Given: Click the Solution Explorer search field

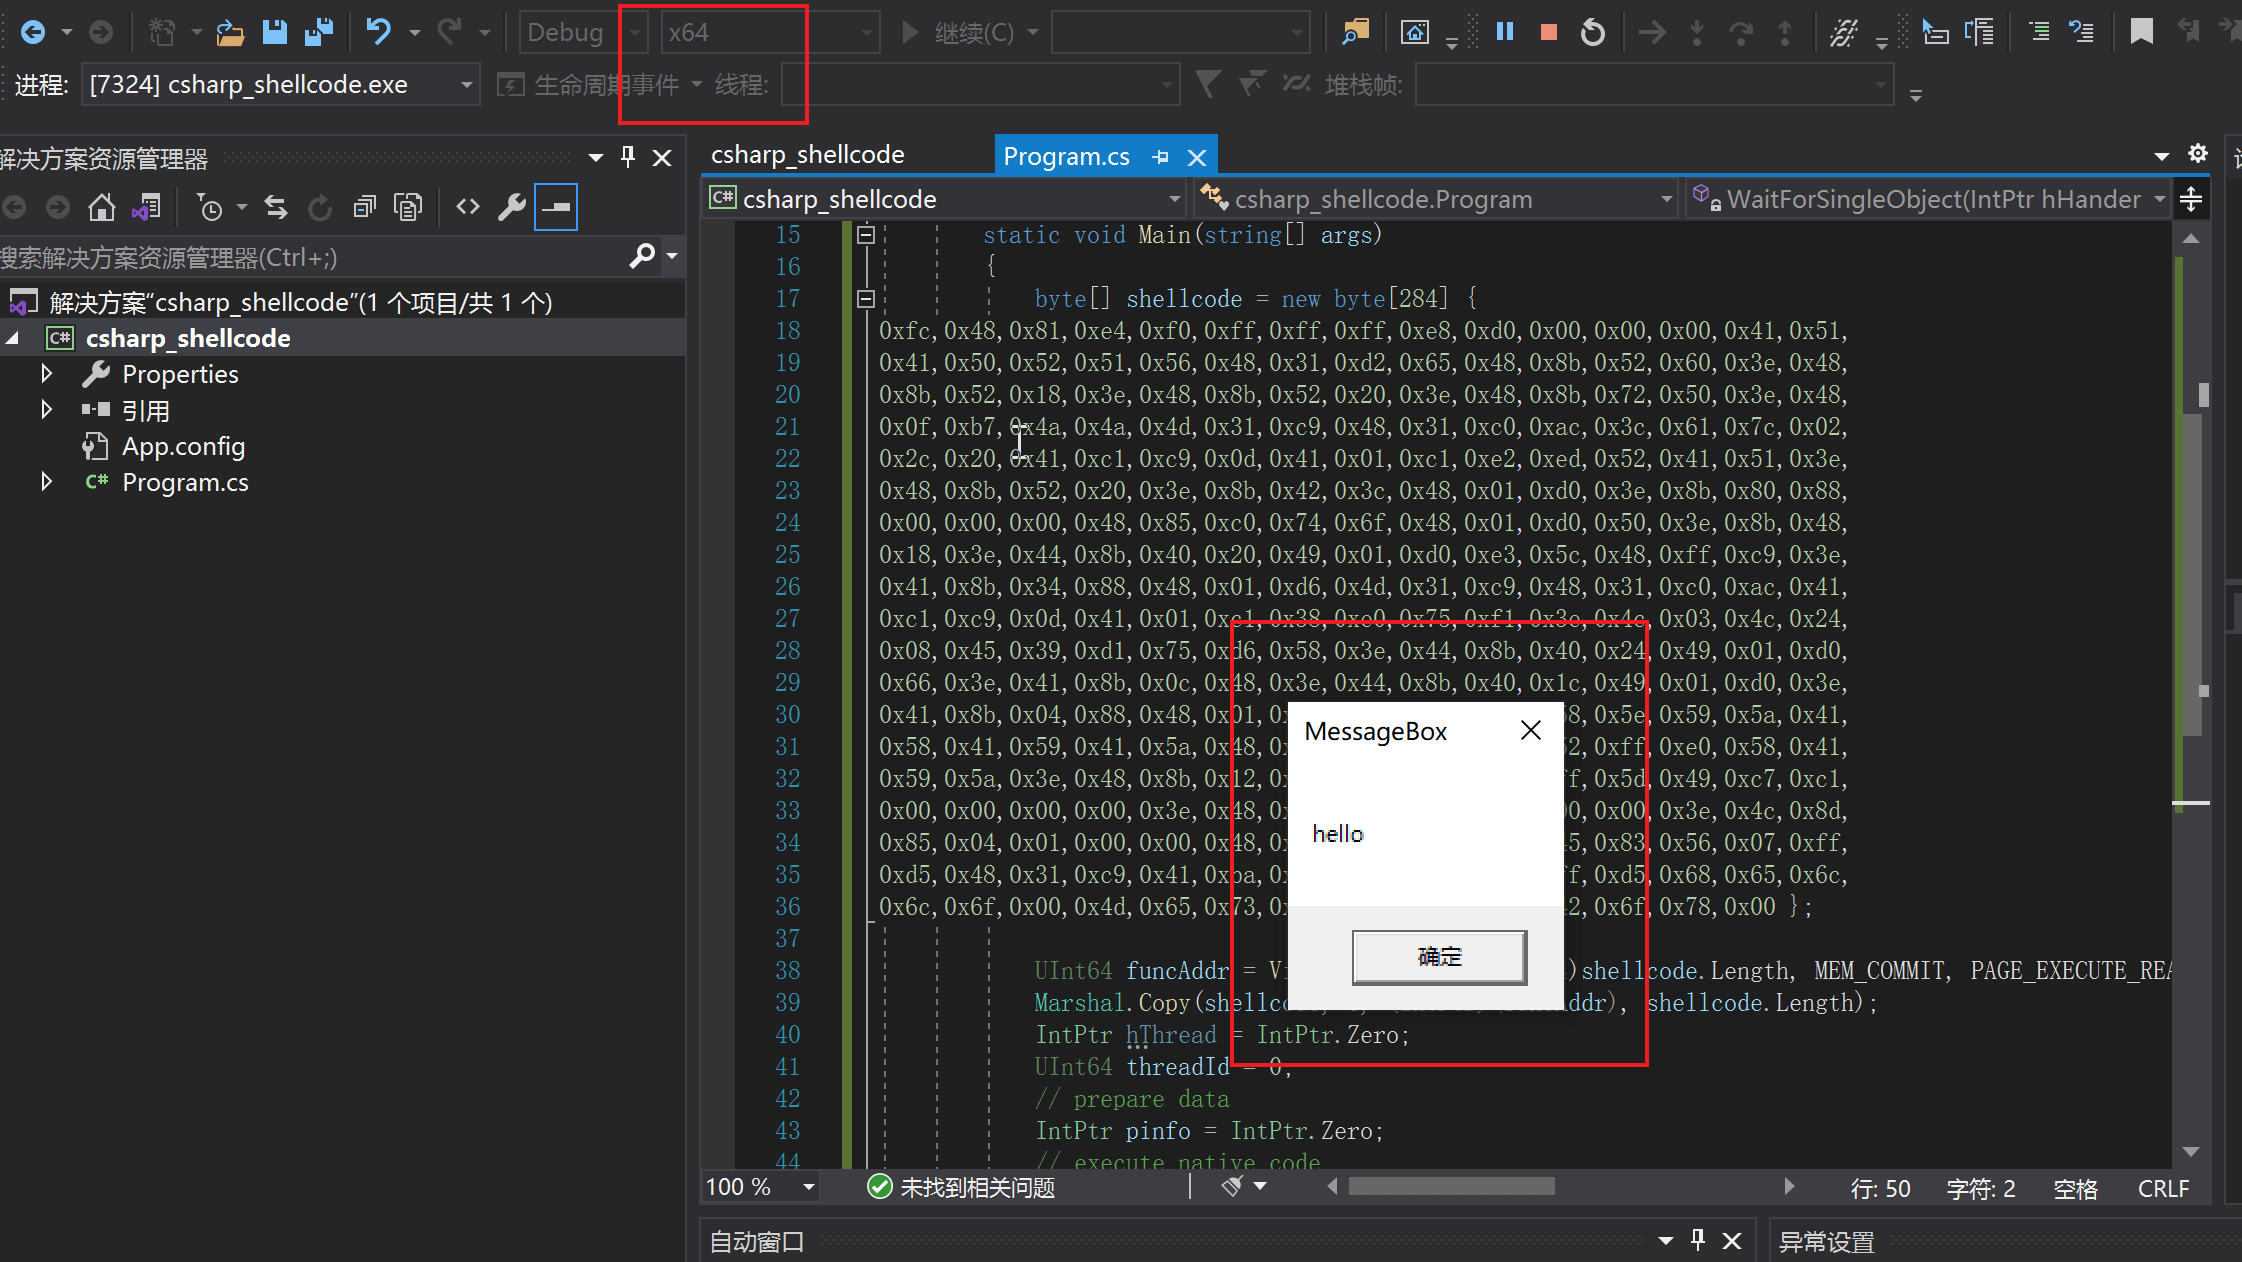Looking at the screenshot, I should click(300, 258).
